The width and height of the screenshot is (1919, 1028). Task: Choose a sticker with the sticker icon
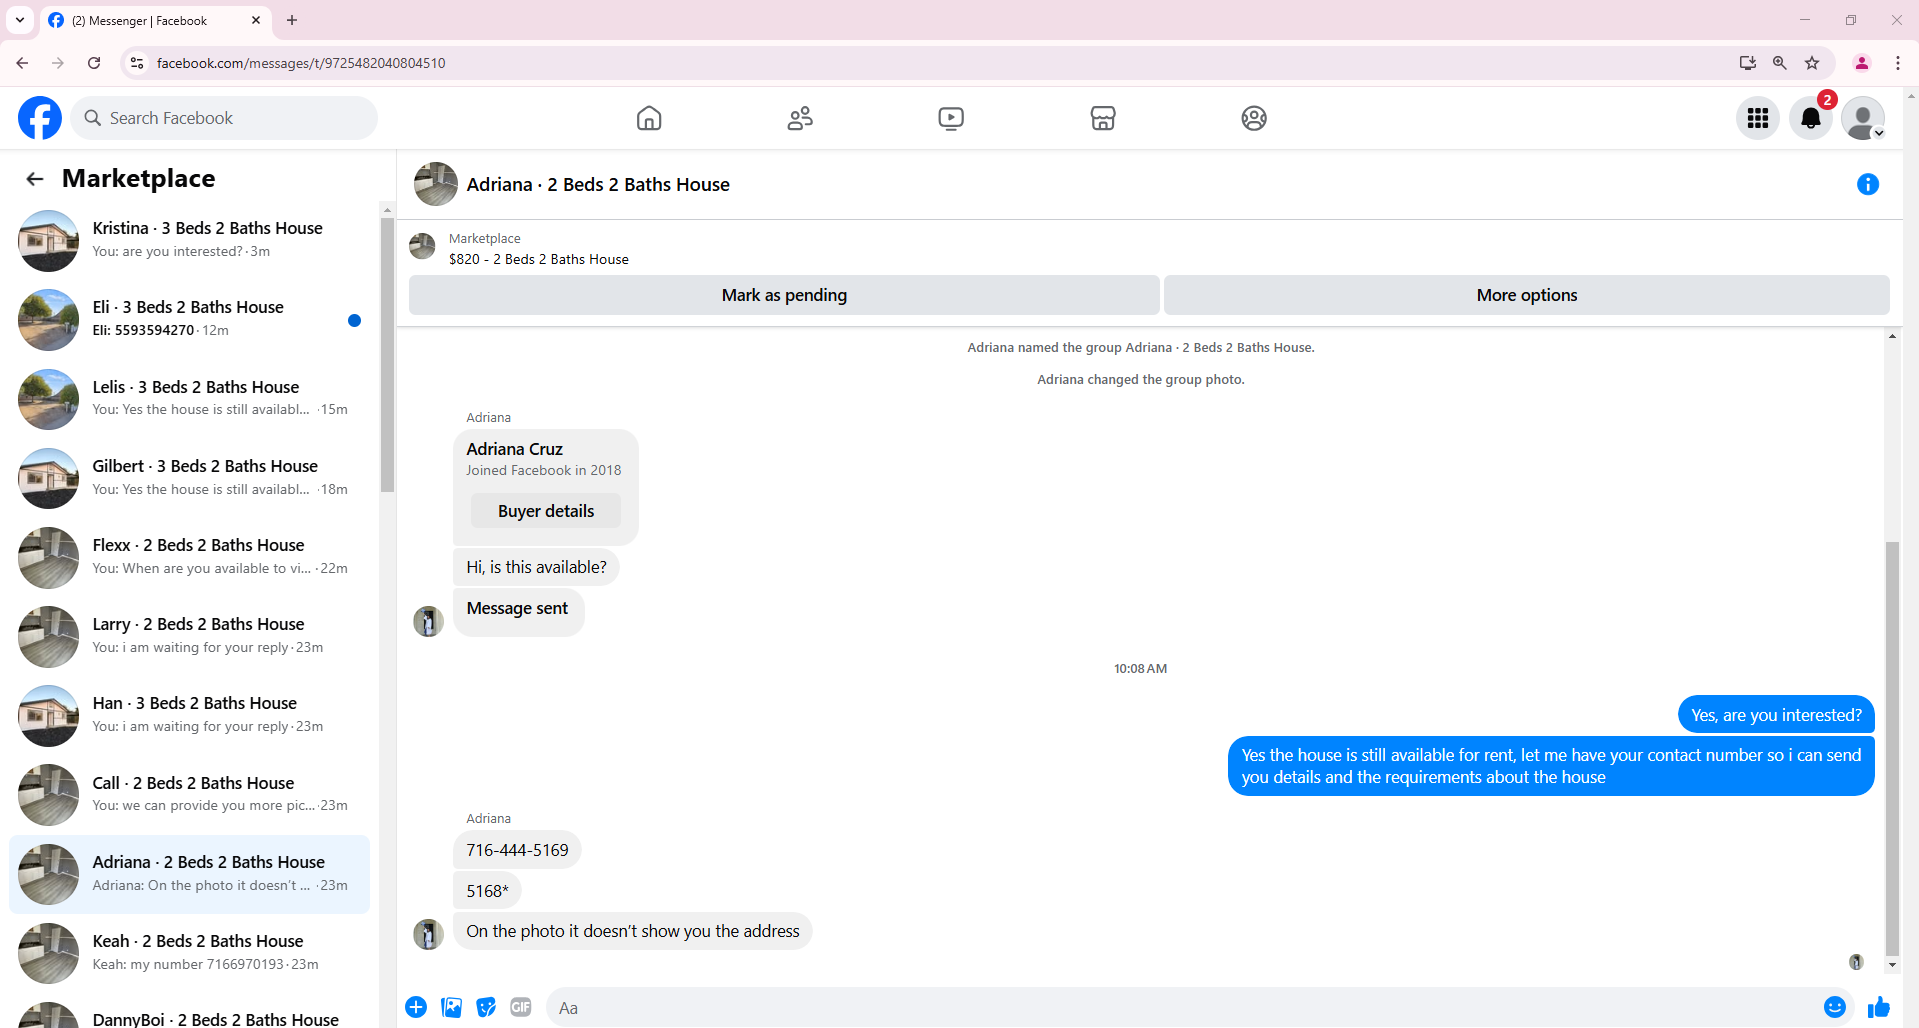pyautogui.click(x=486, y=1007)
